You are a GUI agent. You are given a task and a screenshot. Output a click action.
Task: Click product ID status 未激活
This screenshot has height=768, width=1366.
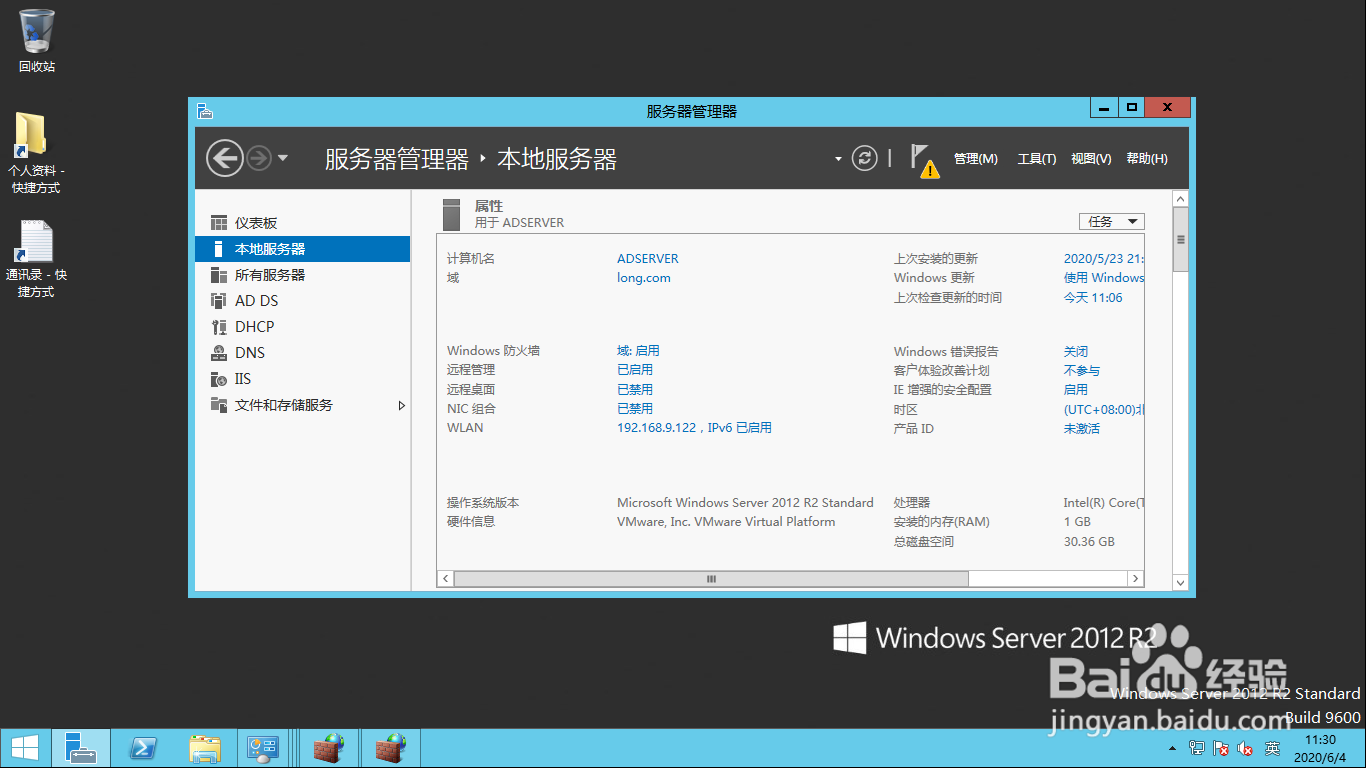click(x=1082, y=428)
